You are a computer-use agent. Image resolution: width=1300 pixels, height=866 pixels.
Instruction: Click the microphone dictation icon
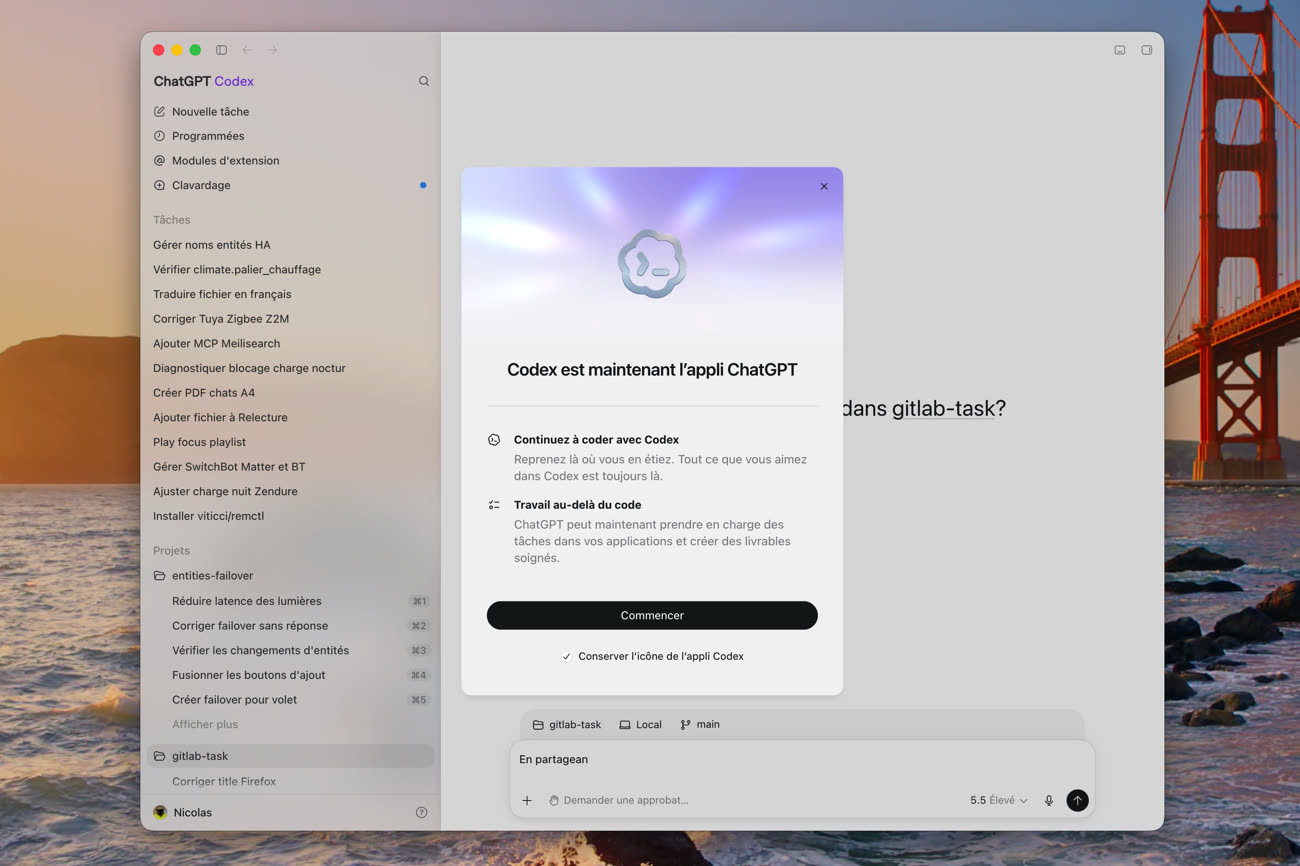coord(1049,800)
